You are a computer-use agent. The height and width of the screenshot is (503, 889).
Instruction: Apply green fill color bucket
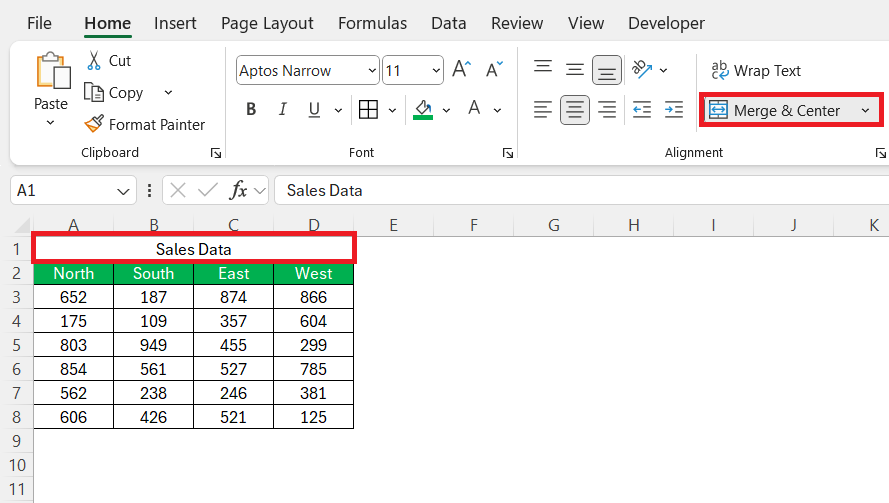424,109
